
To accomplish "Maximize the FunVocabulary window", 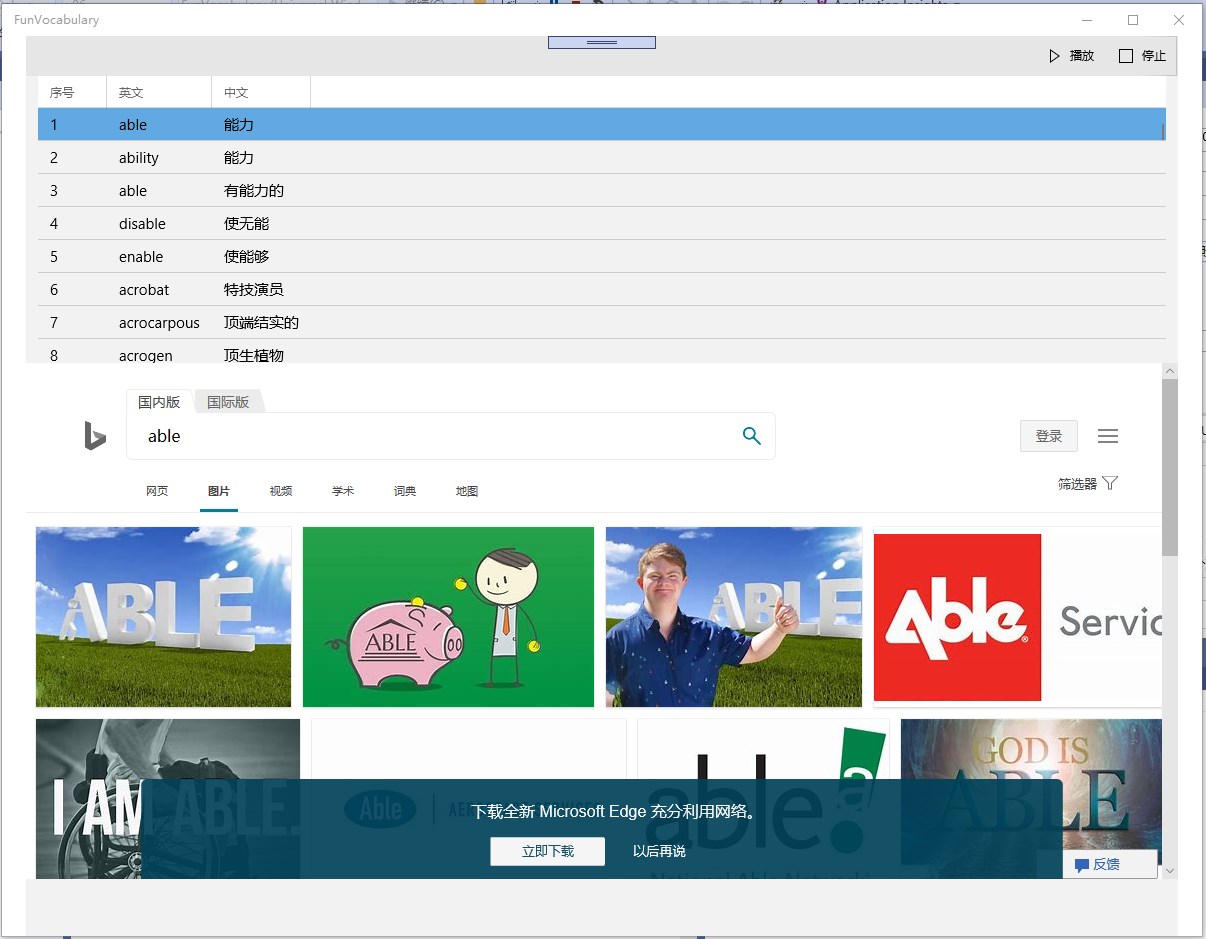I will pyautogui.click(x=1133, y=20).
